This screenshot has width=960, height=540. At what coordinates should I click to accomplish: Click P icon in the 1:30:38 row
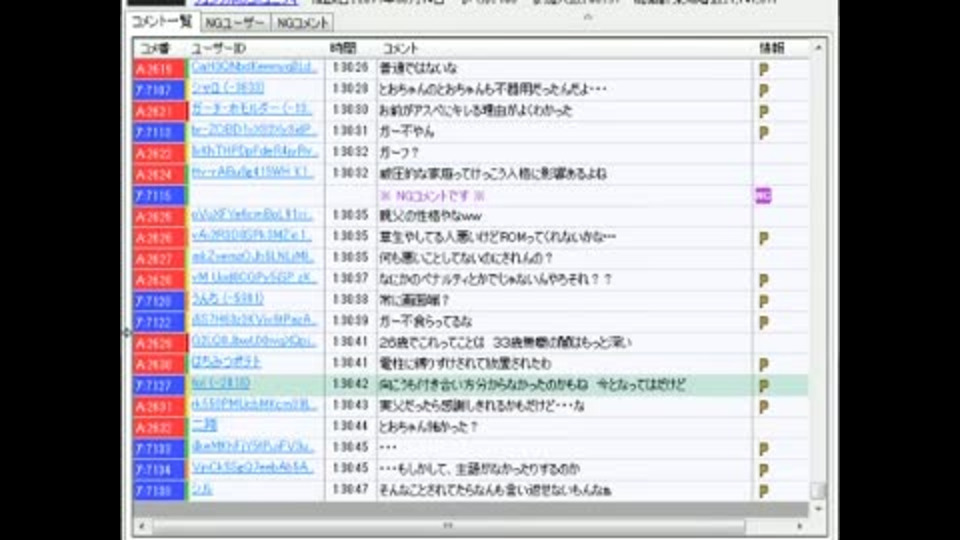pyautogui.click(x=763, y=301)
